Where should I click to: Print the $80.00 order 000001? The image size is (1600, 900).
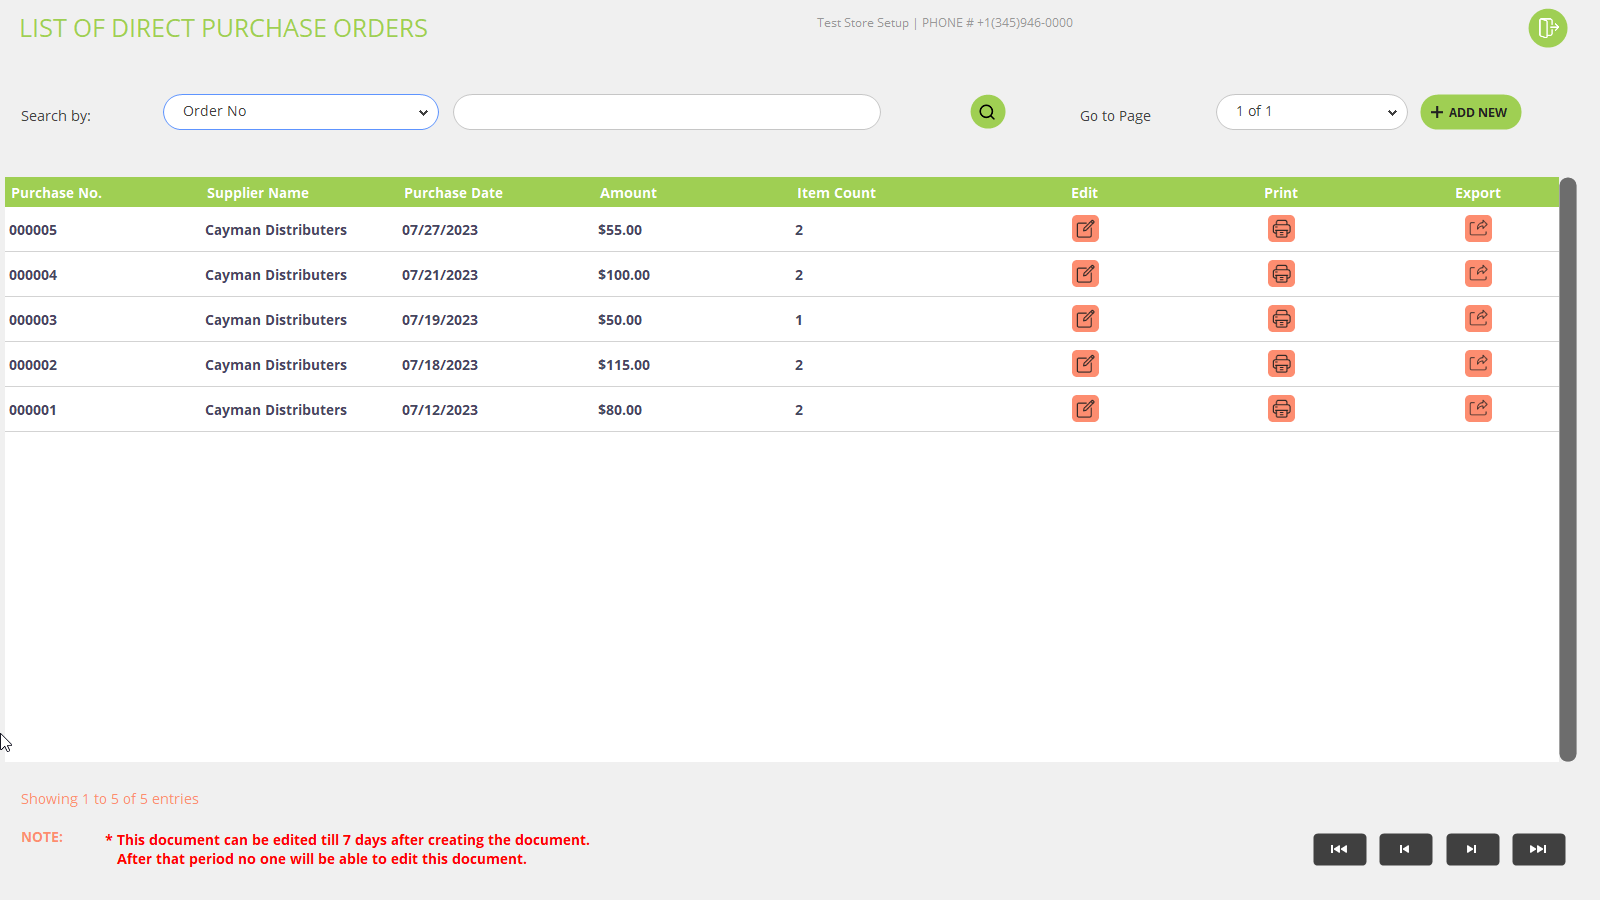coord(1281,409)
